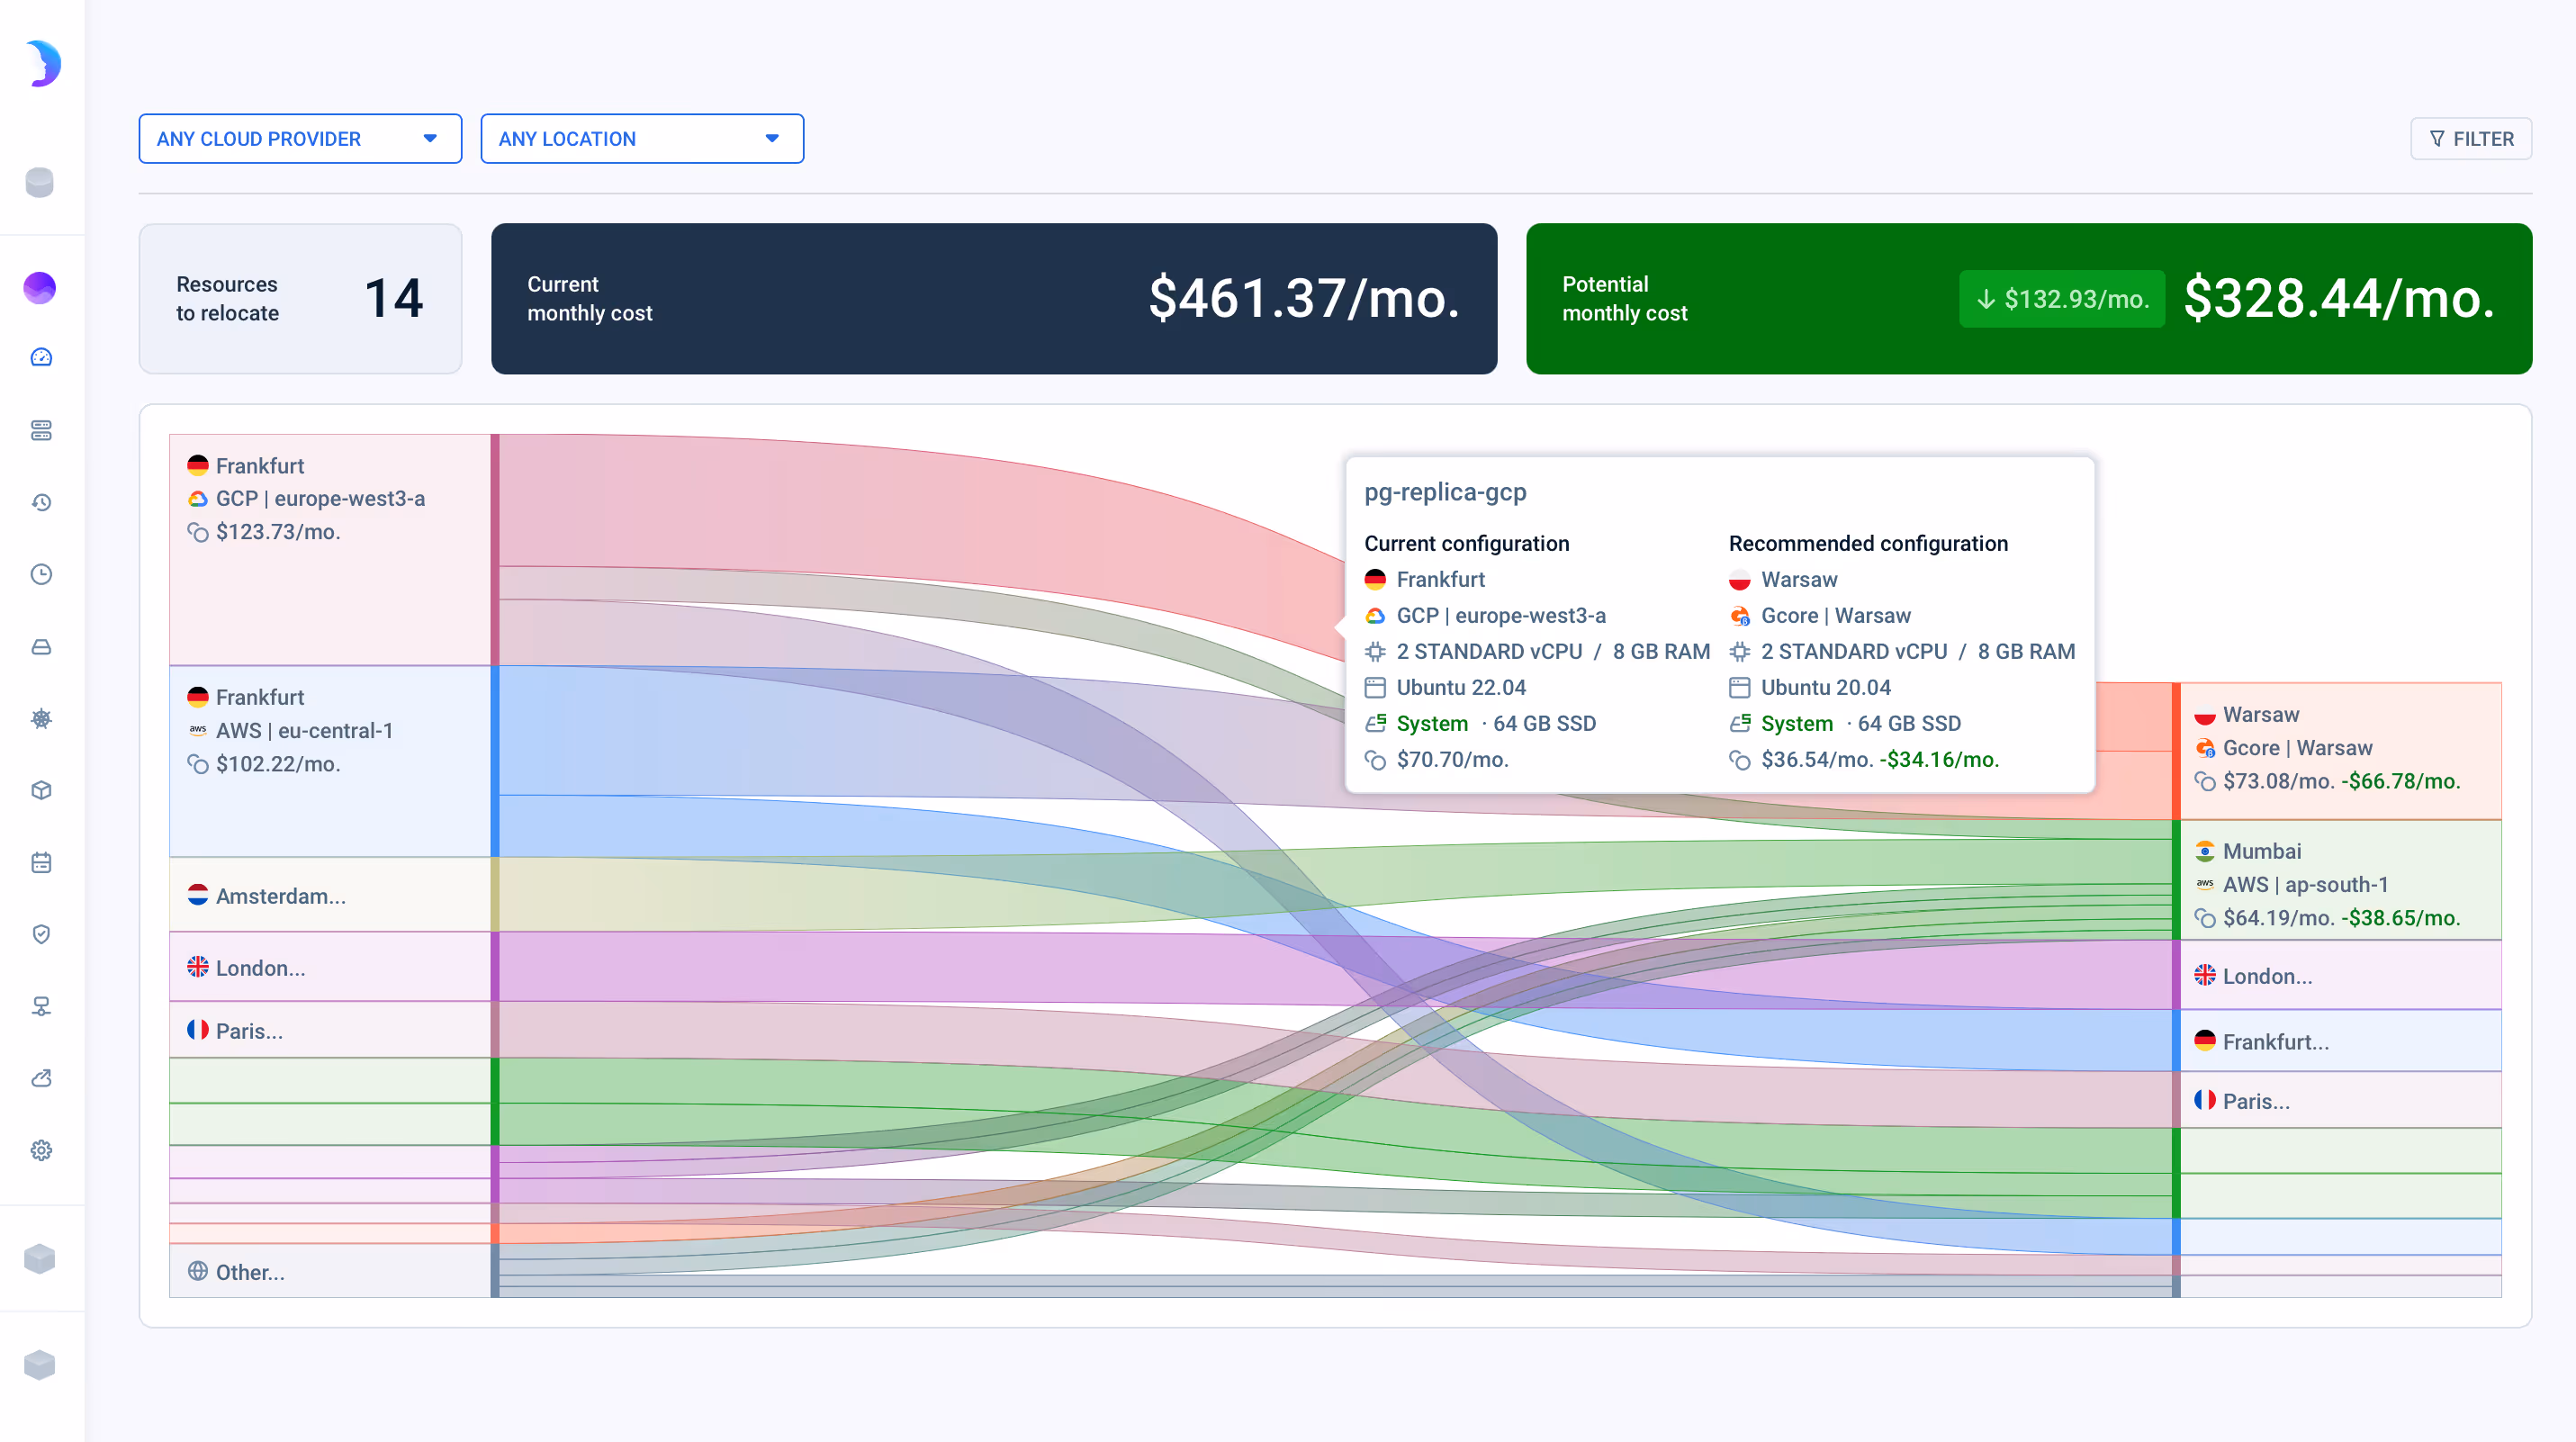This screenshot has width=2576, height=1442.
Task: Open the cube packages icon
Action: pyautogui.click(x=41, y=790)
